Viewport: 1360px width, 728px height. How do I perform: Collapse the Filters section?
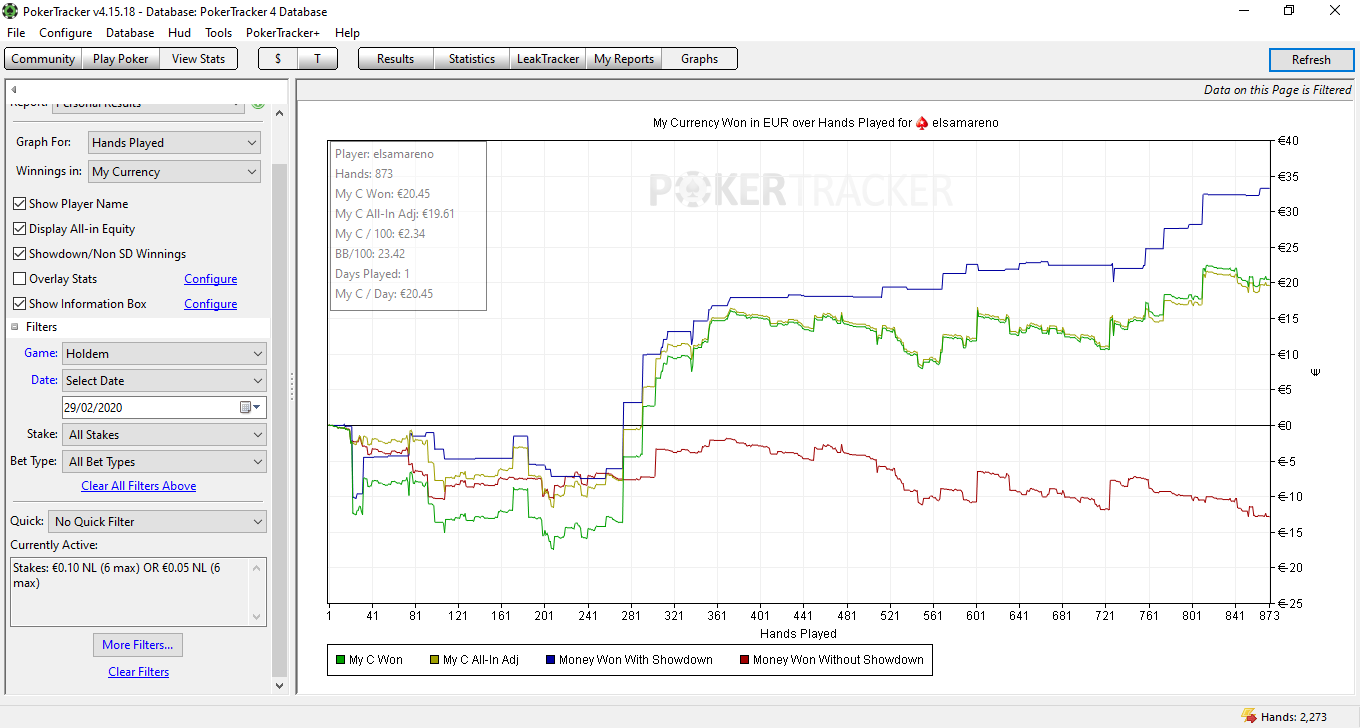tap(15, 327)
